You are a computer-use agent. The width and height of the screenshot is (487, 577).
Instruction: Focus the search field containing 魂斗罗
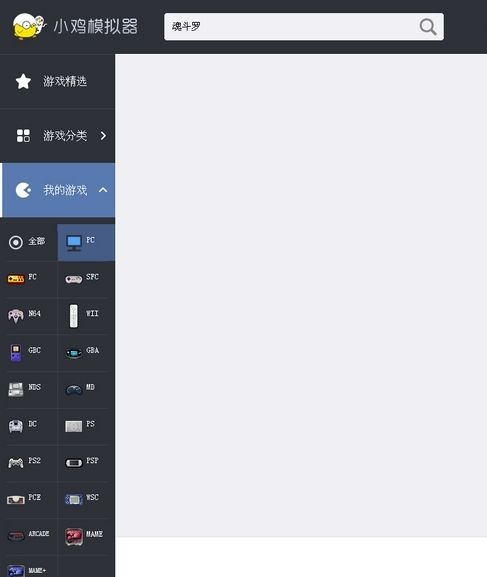click(304, 27)
